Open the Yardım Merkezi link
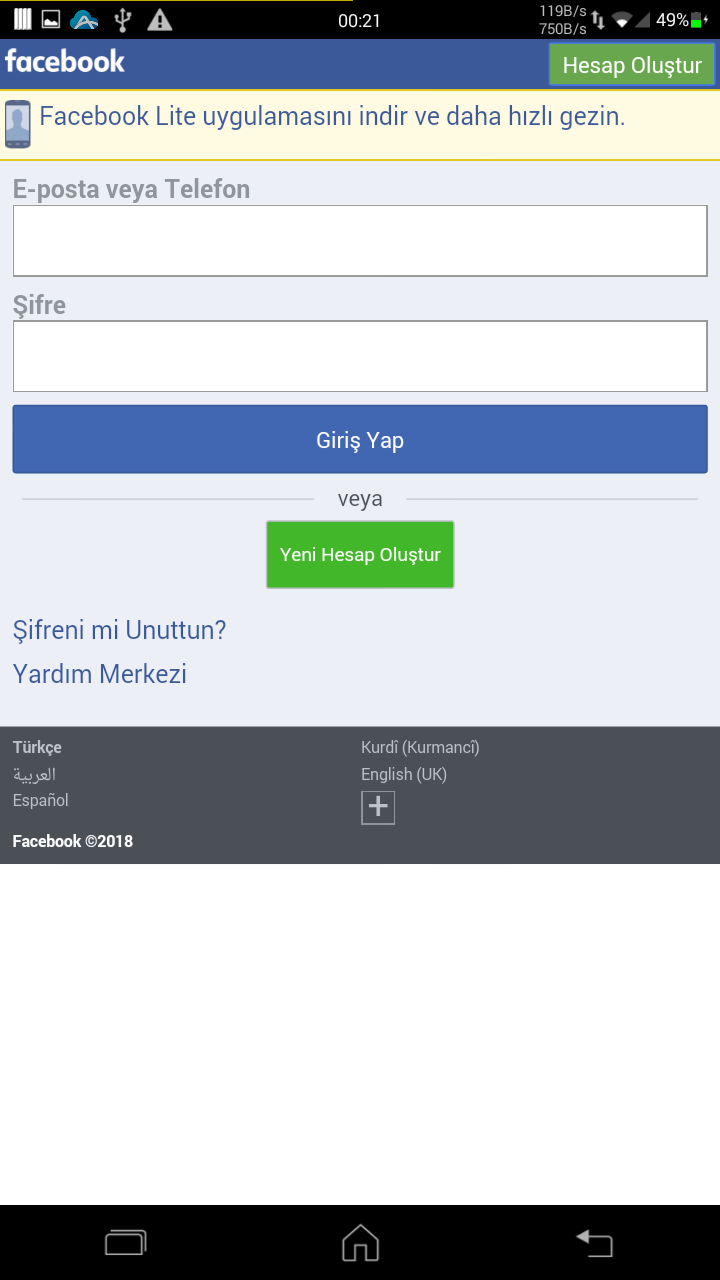Viewport: 720px width, 1280px height. tap(100, 674)
